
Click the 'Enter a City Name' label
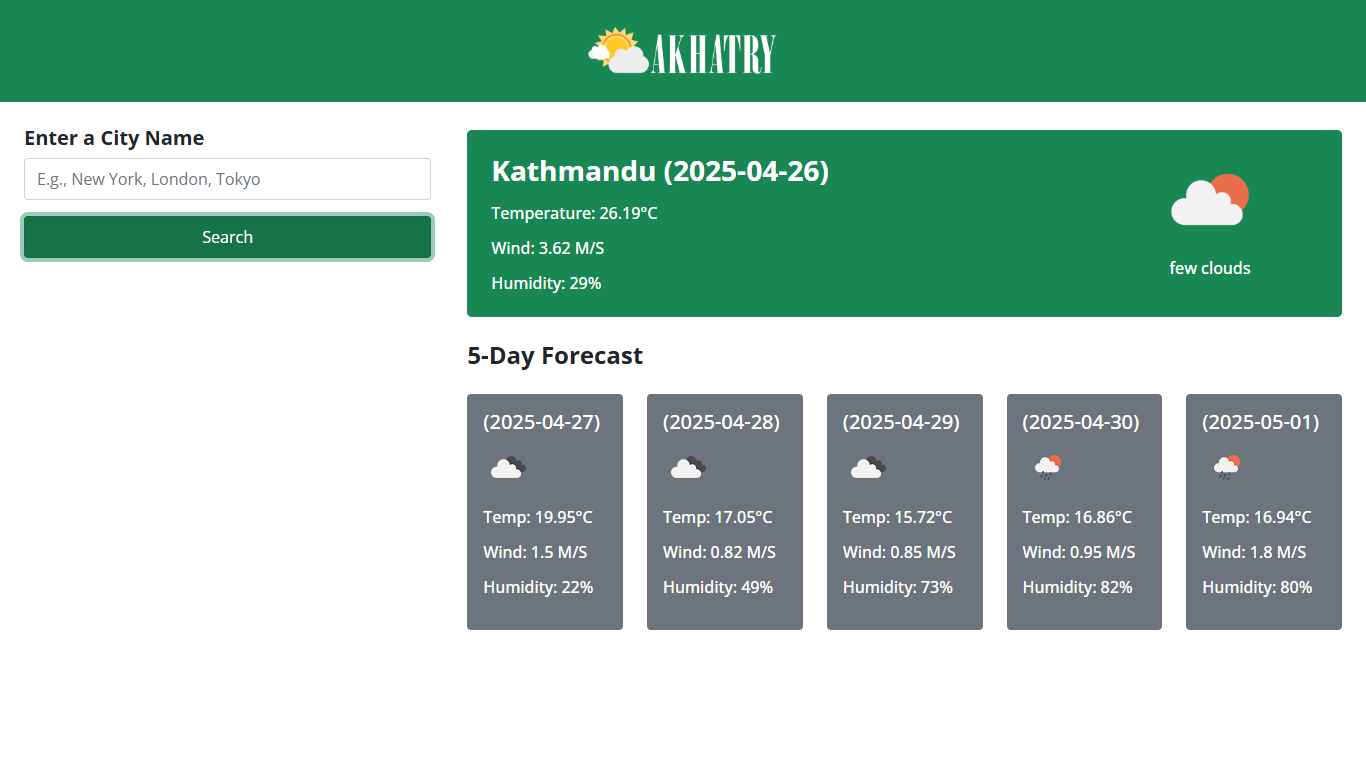point(114,138)
